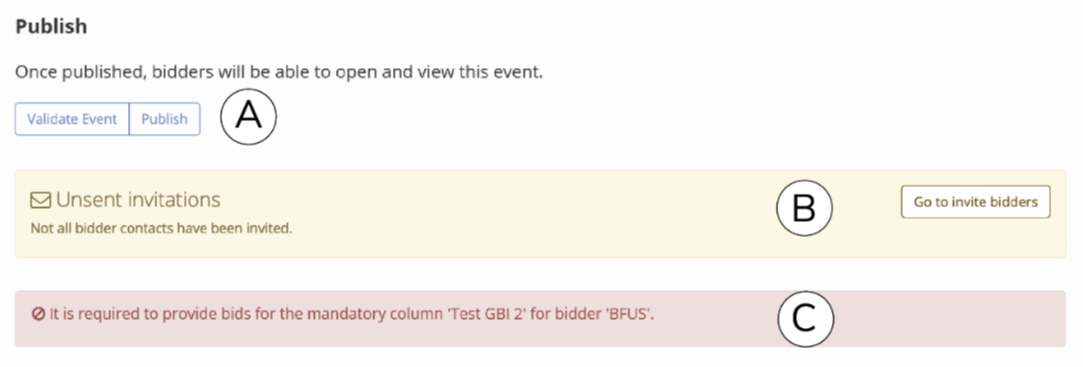Click the red prohibited icon in error message
The height and width of the screenshot is (367, 1083).
pyautogui.click(x=37, y=314)
